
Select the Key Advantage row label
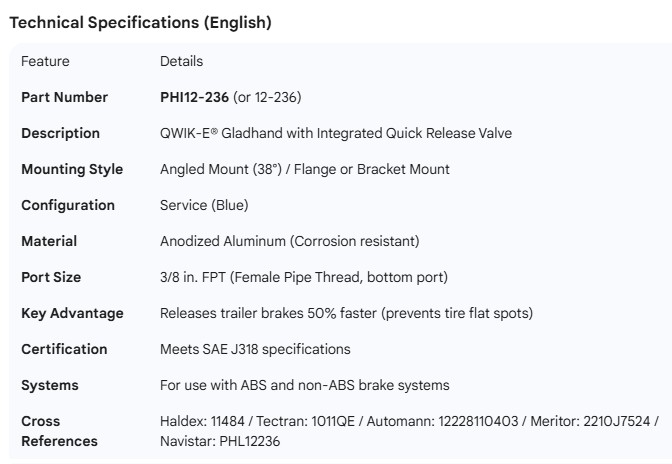click(x=72, y=313)
